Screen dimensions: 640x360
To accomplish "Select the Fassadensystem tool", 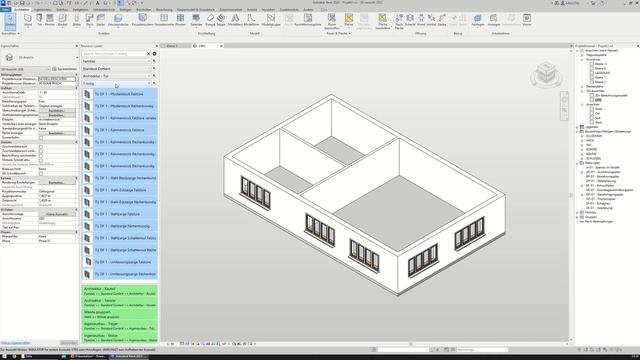I will [x=142, y=20].
